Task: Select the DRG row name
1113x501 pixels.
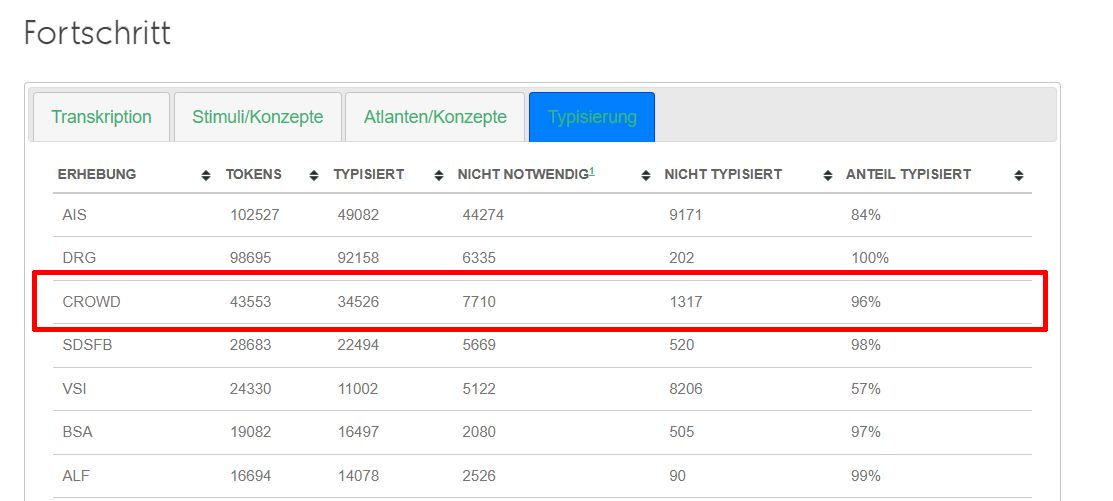Action: 79,258
